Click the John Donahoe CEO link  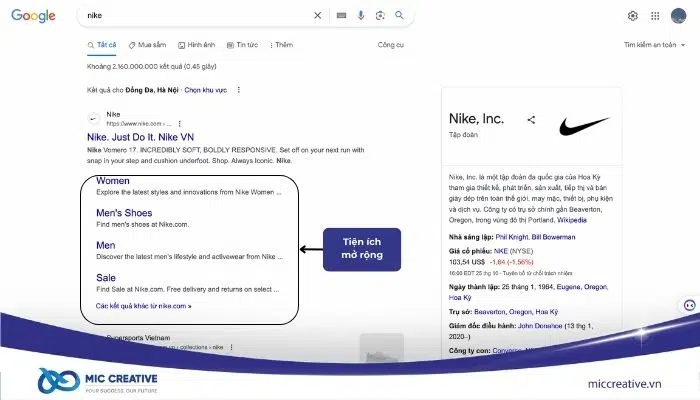point(540,326)
